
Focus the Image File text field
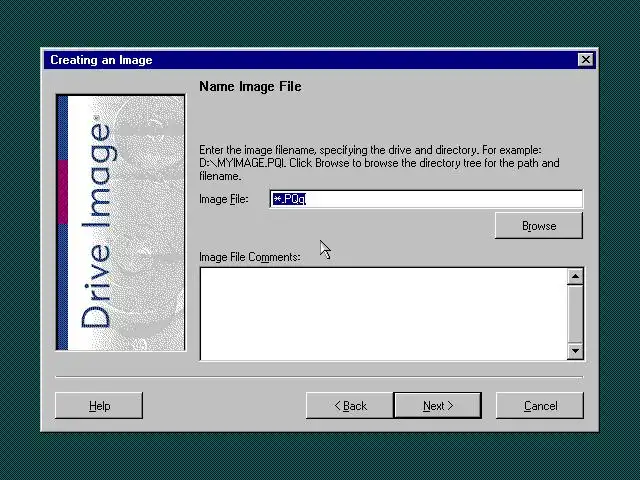pos(427,199)
